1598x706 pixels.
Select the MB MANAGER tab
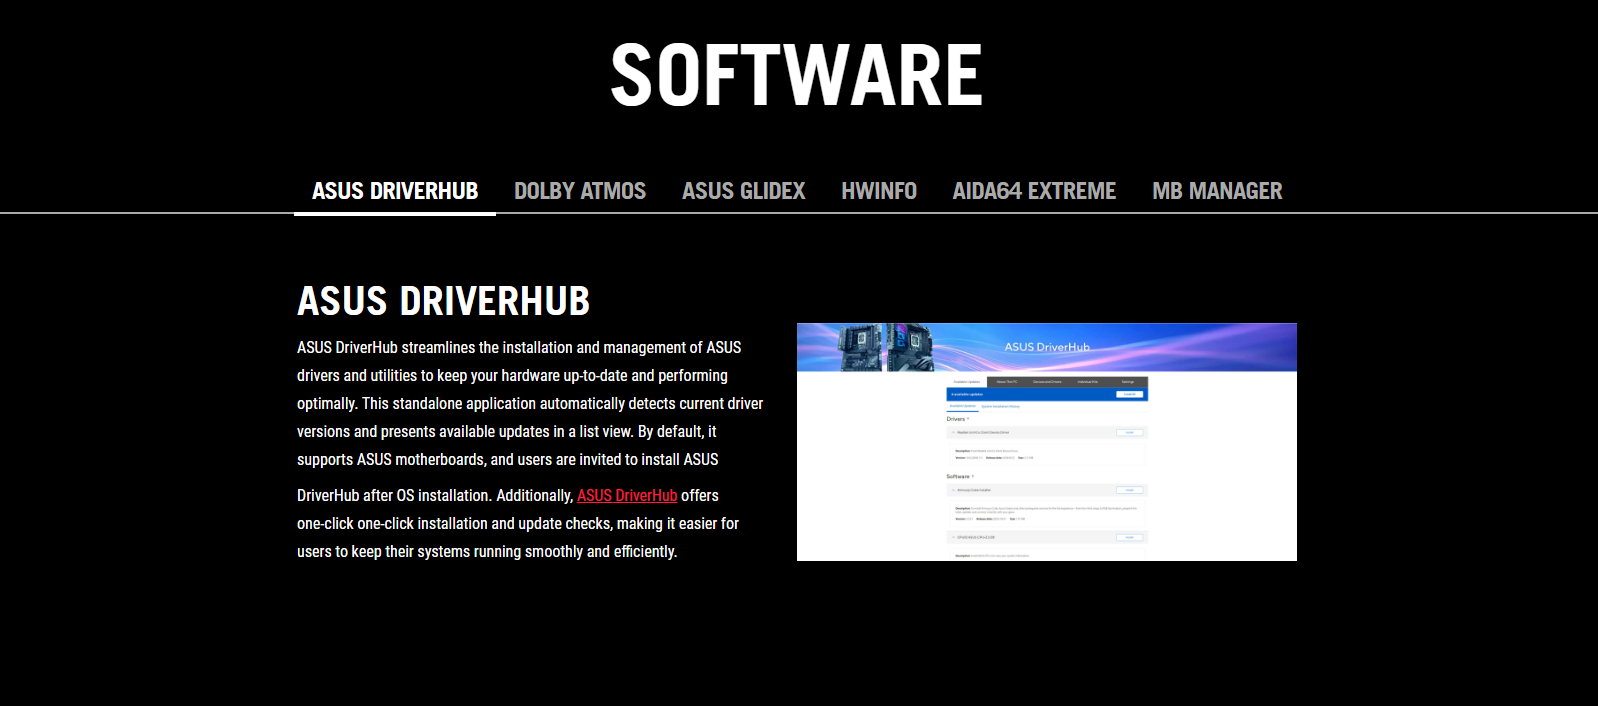[1217, 191]
